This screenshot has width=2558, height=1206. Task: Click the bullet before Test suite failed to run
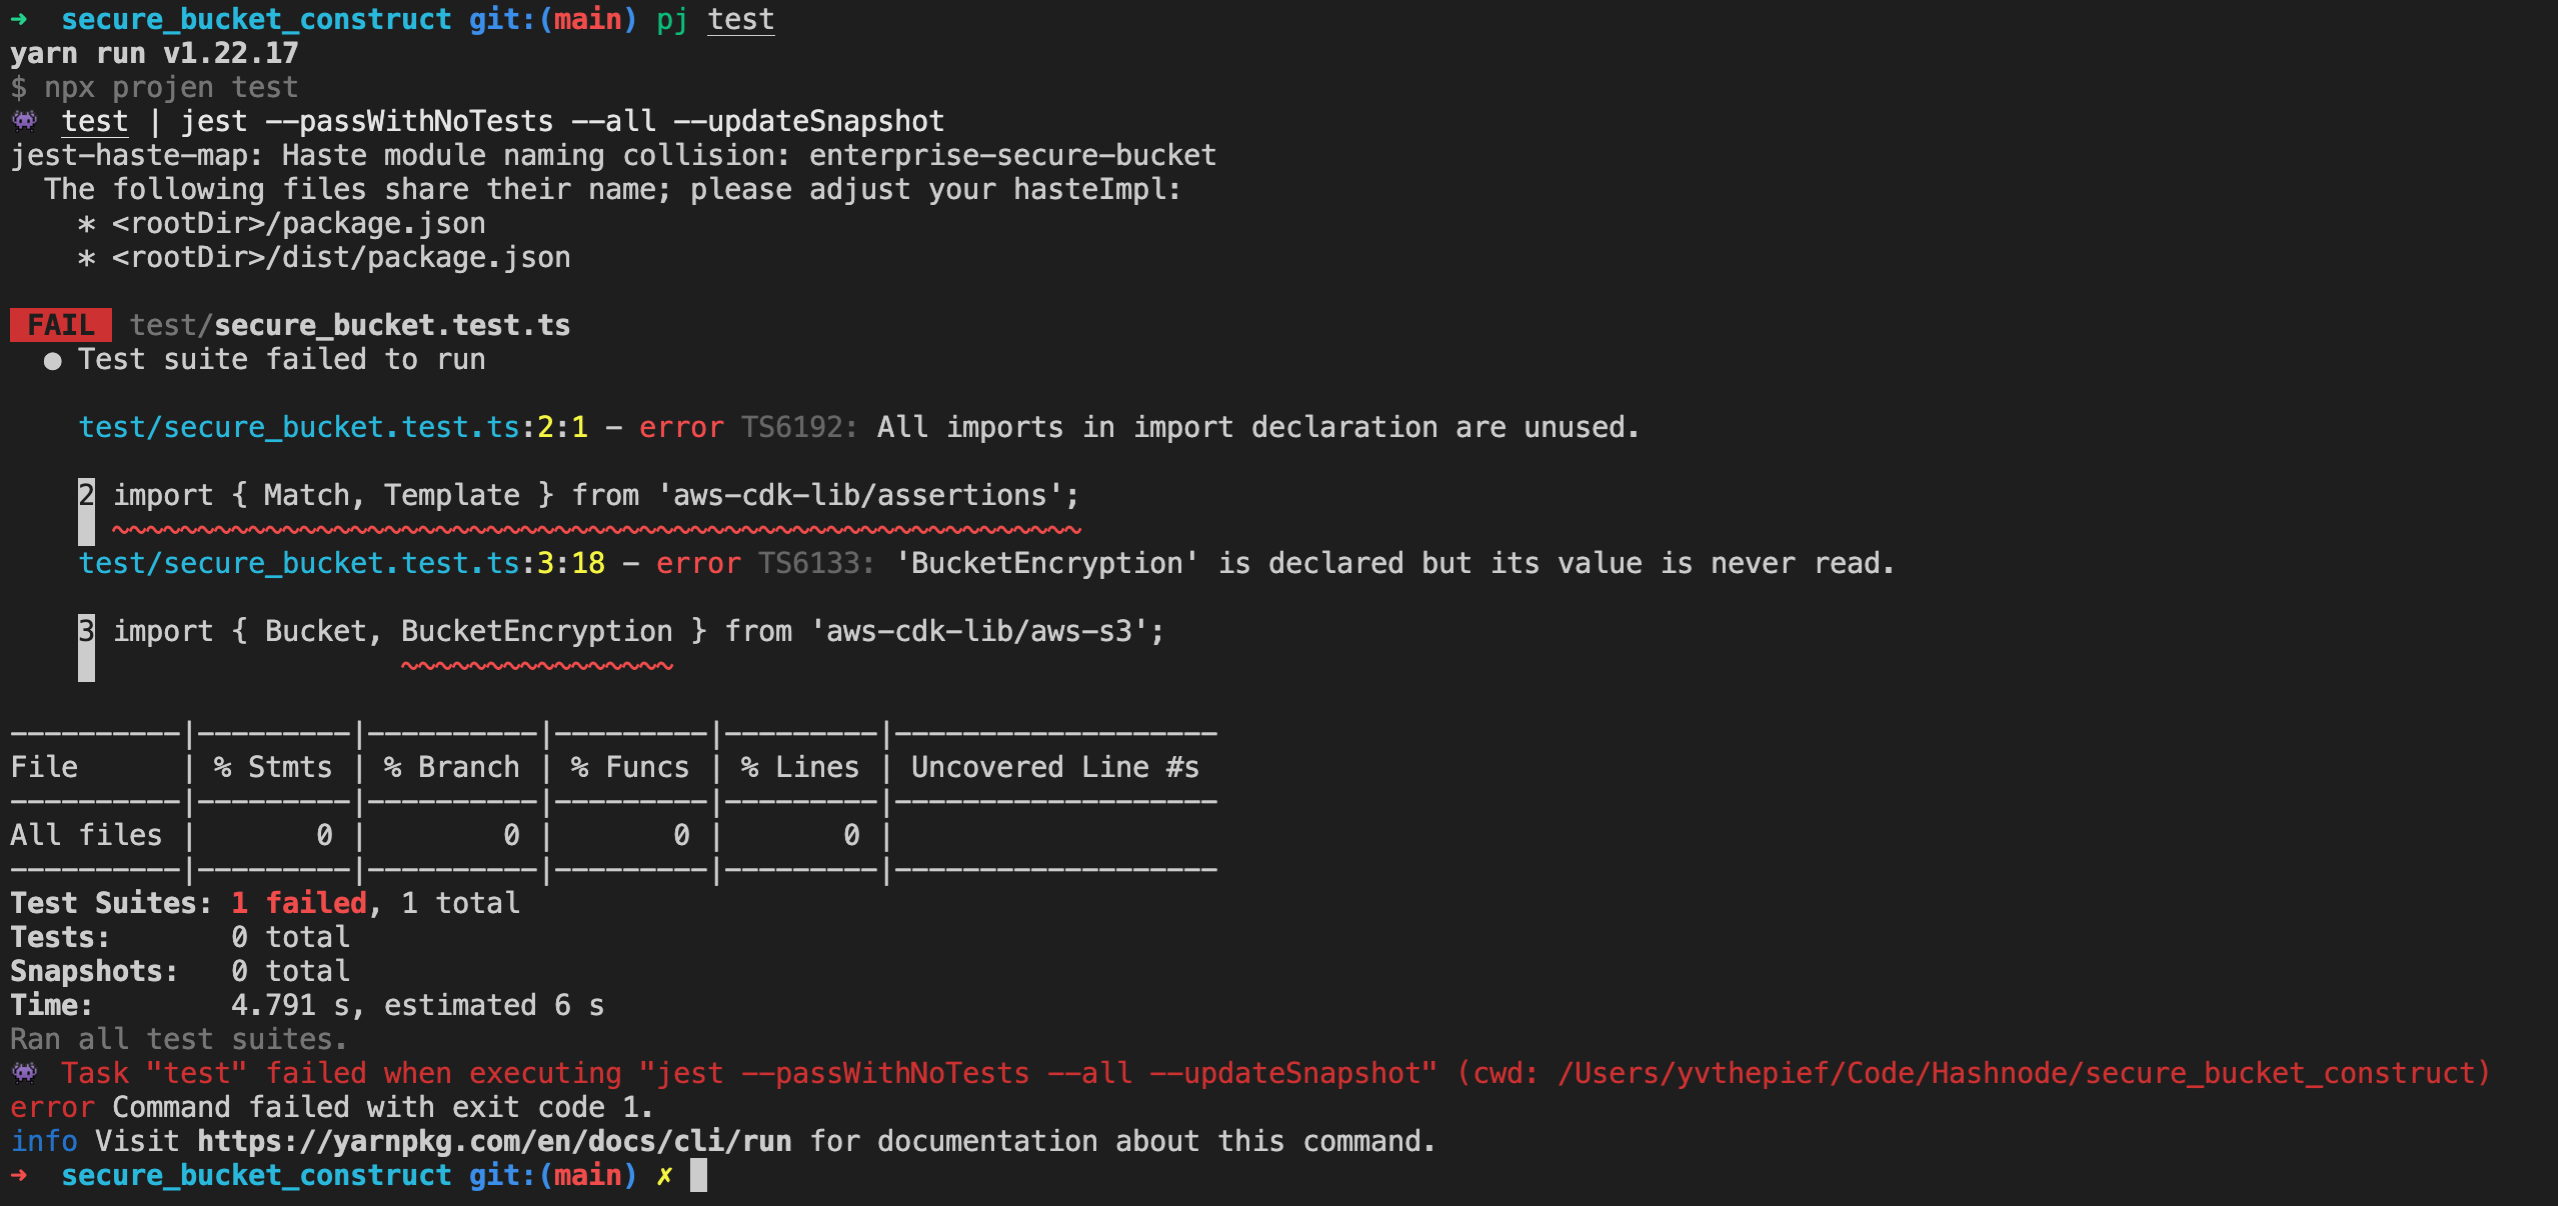[x=52, y=361]
